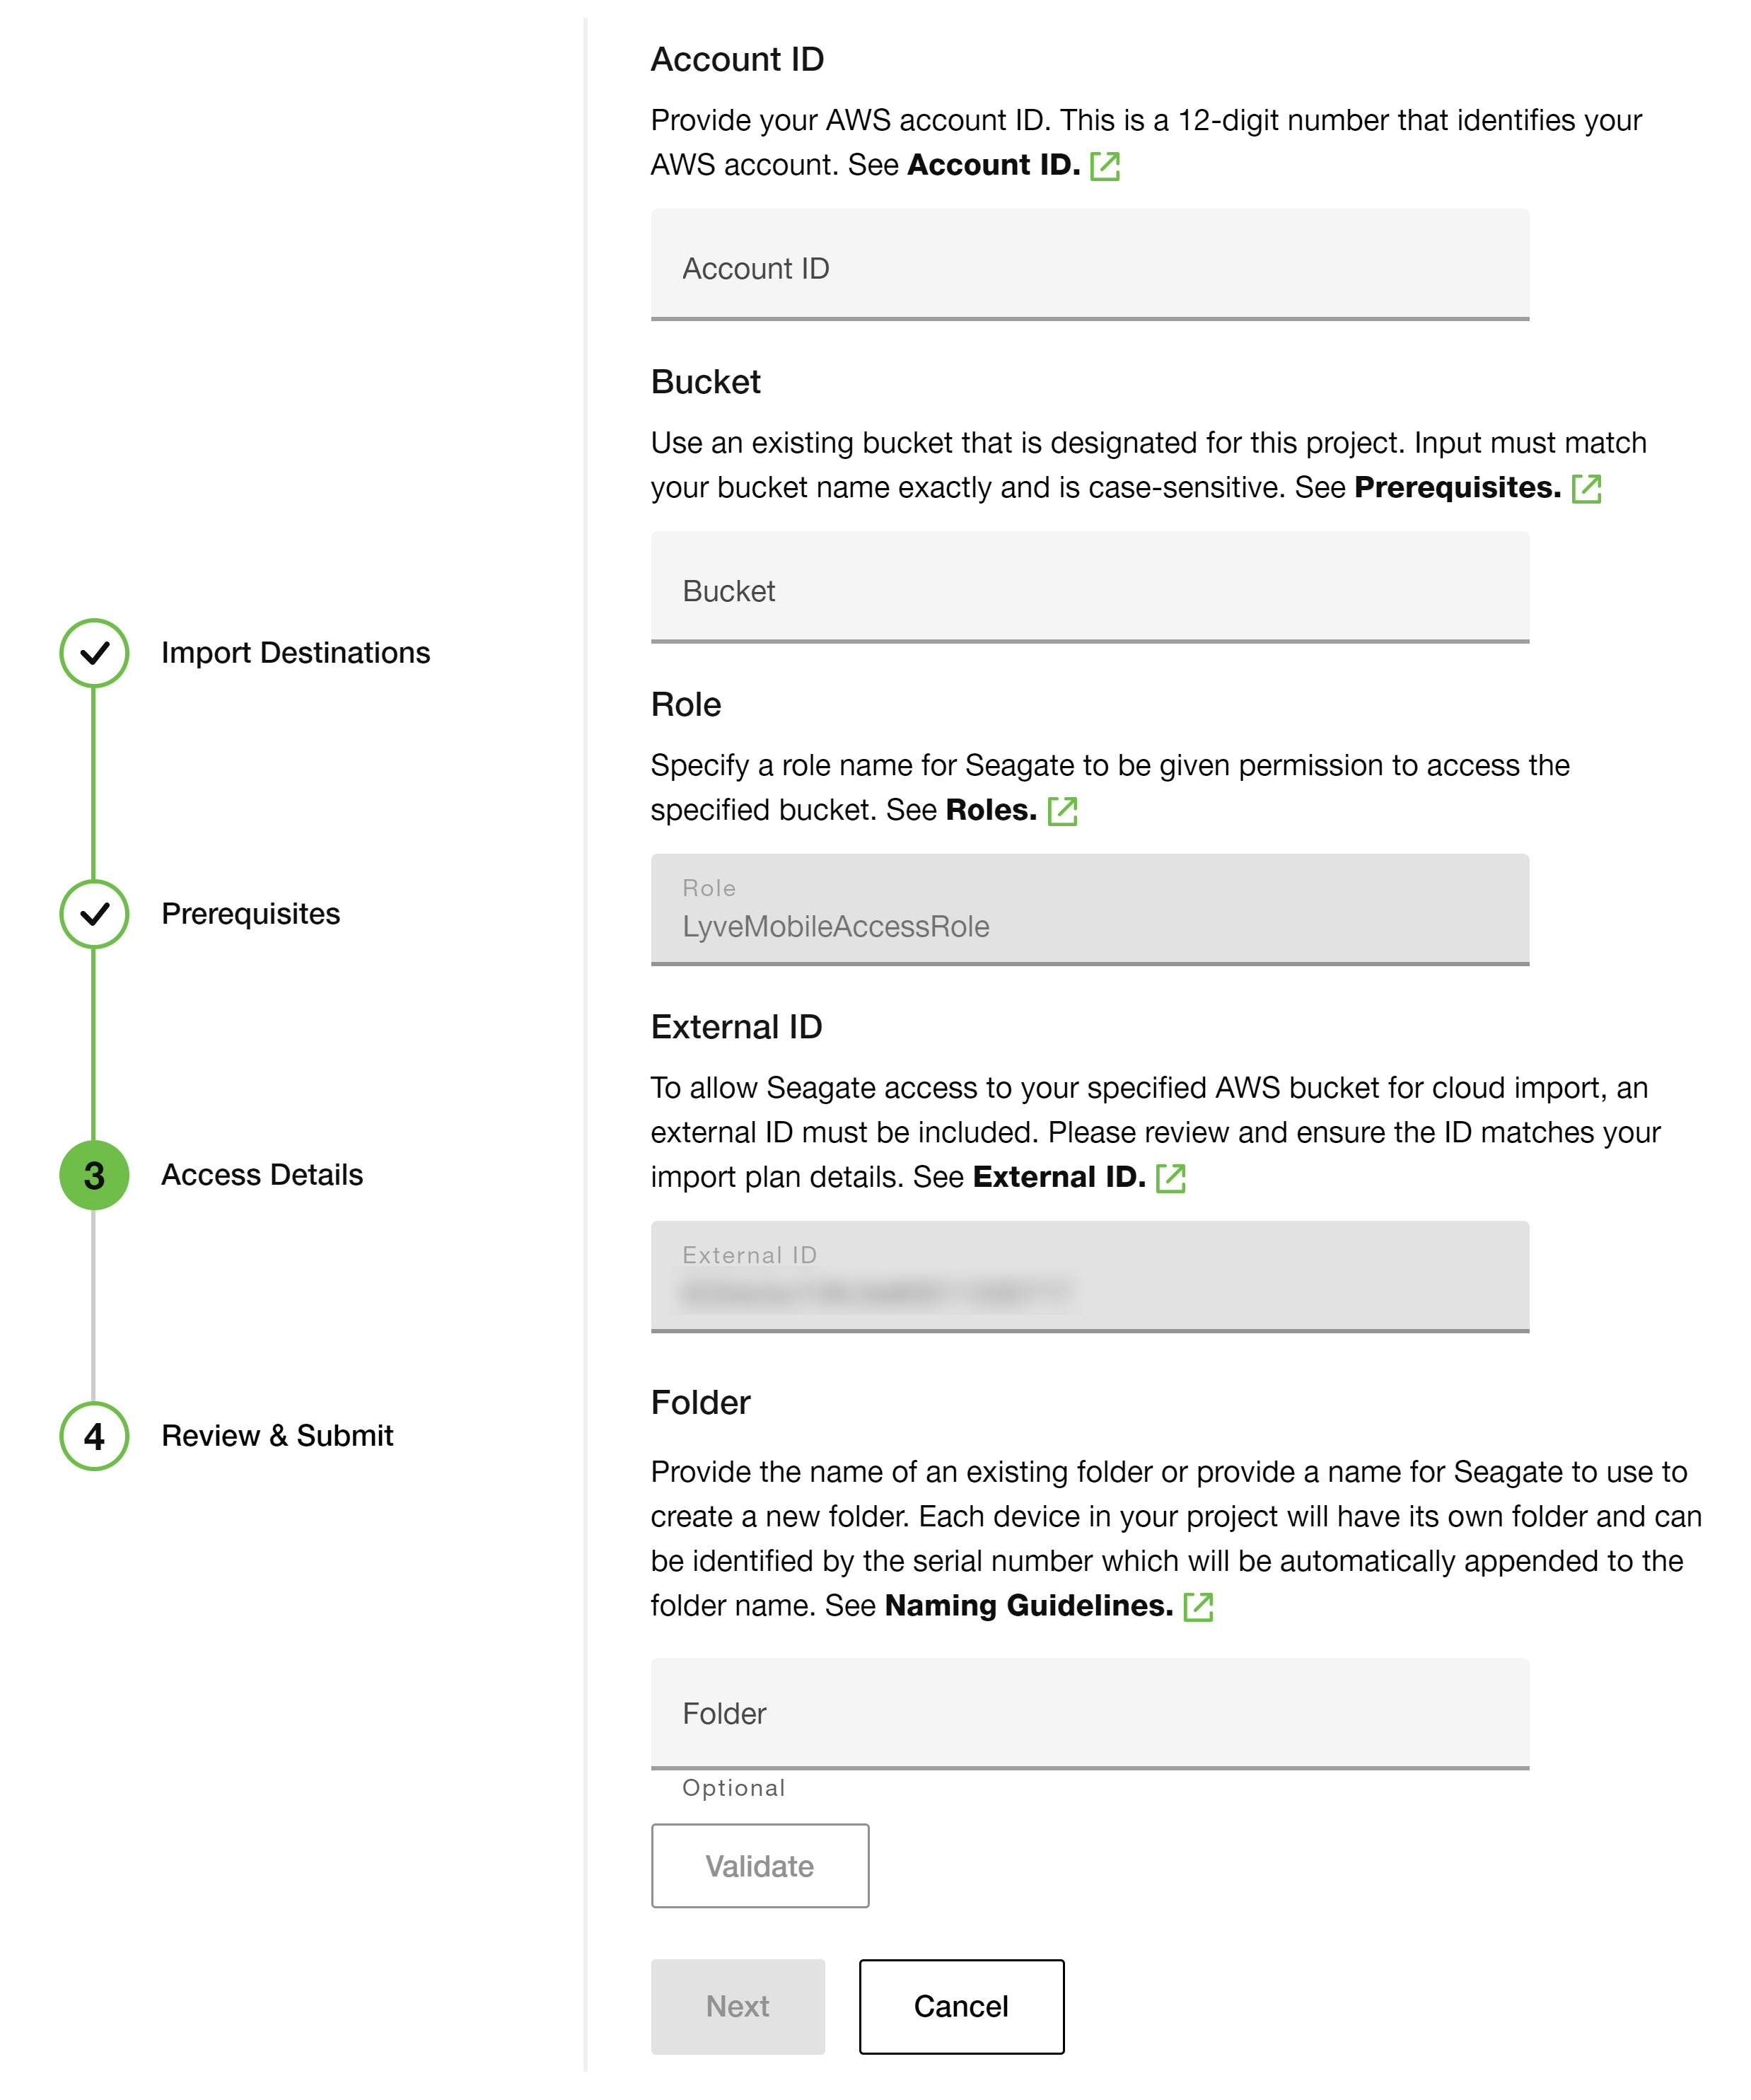1751x2100 pixels.
Task: Open the External ID help link icon
Action: tap(1170, 1178)
